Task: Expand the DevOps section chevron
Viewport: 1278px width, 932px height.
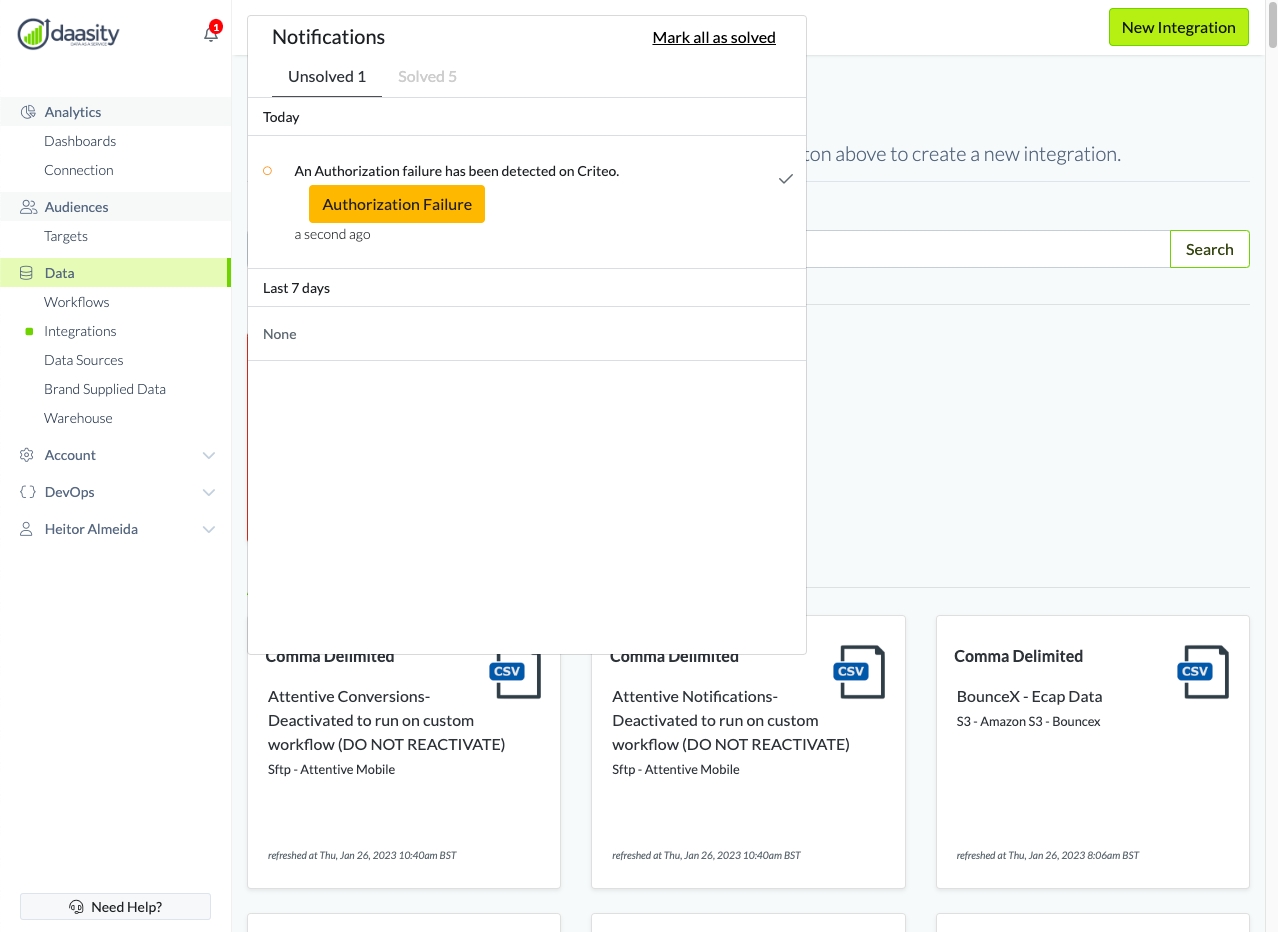Action: 209,492
